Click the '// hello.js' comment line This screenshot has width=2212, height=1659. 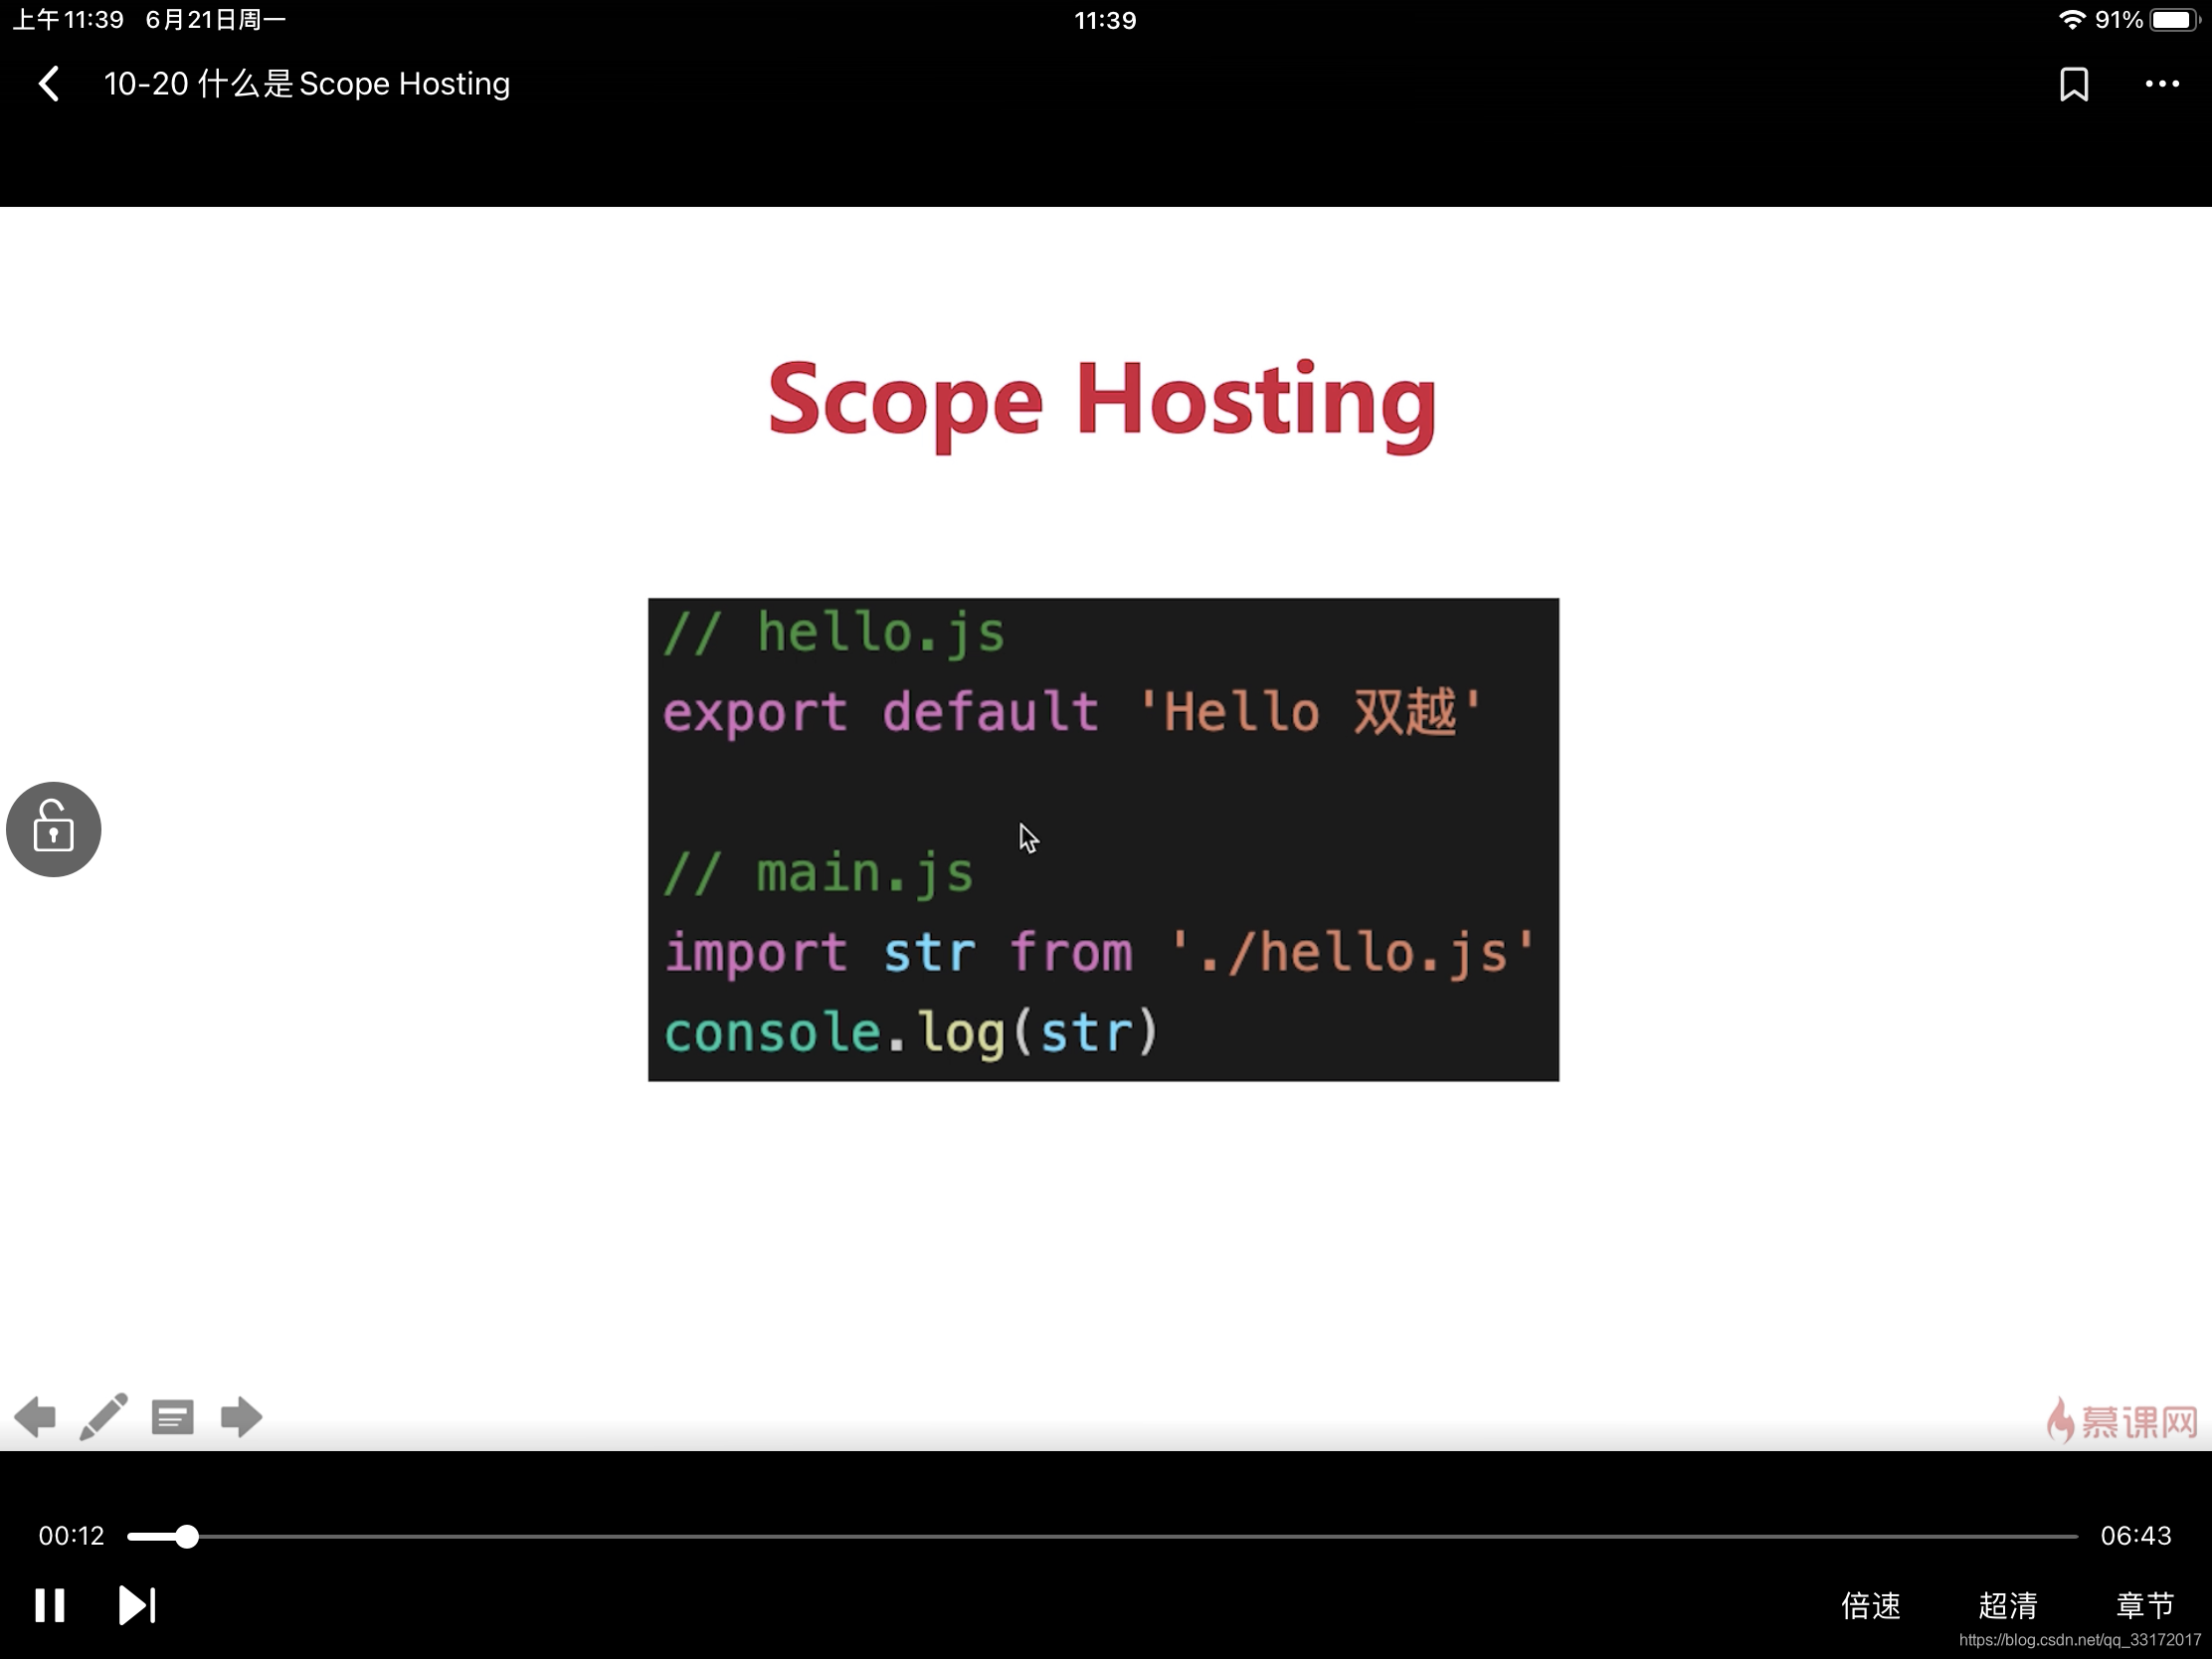click(x=834, y=634)
